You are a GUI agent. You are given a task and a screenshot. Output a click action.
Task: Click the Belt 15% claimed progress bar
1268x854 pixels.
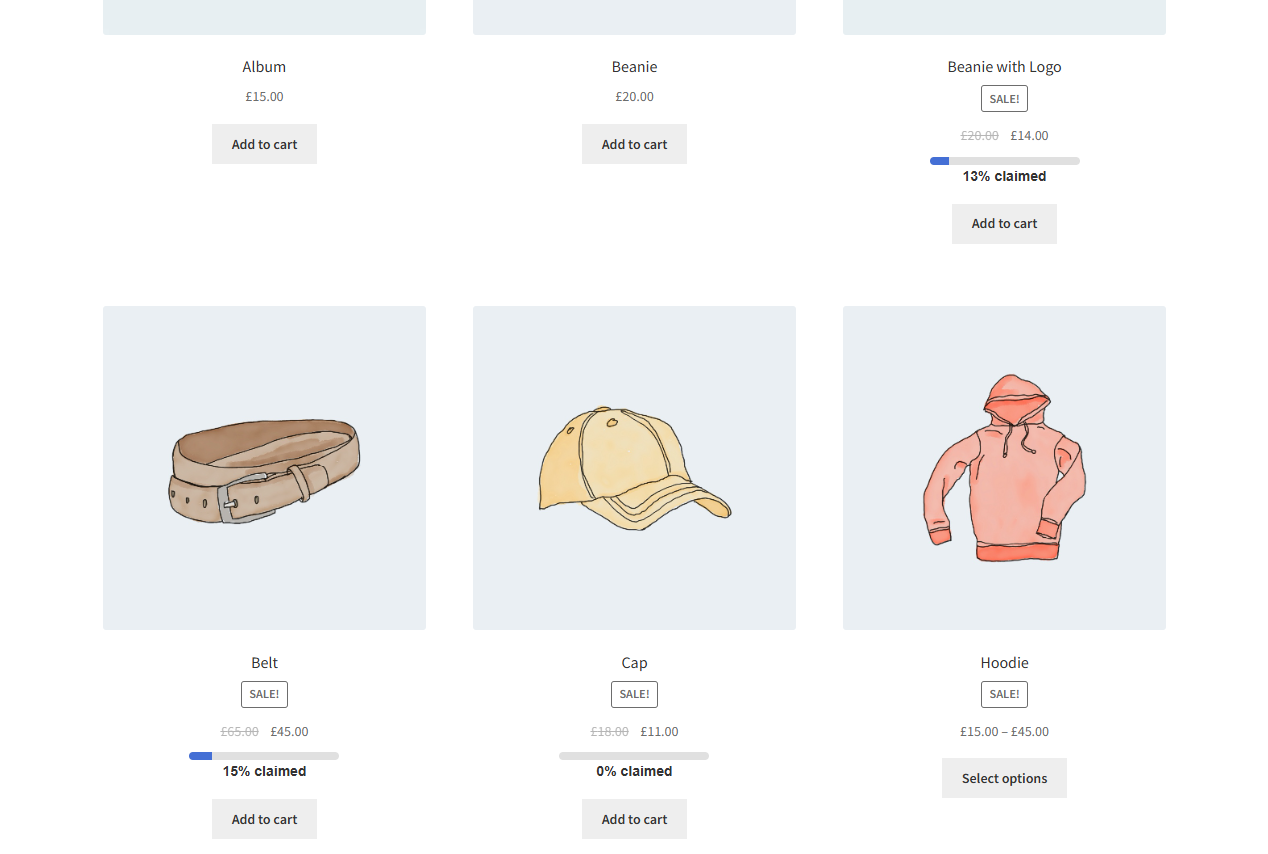264,756
